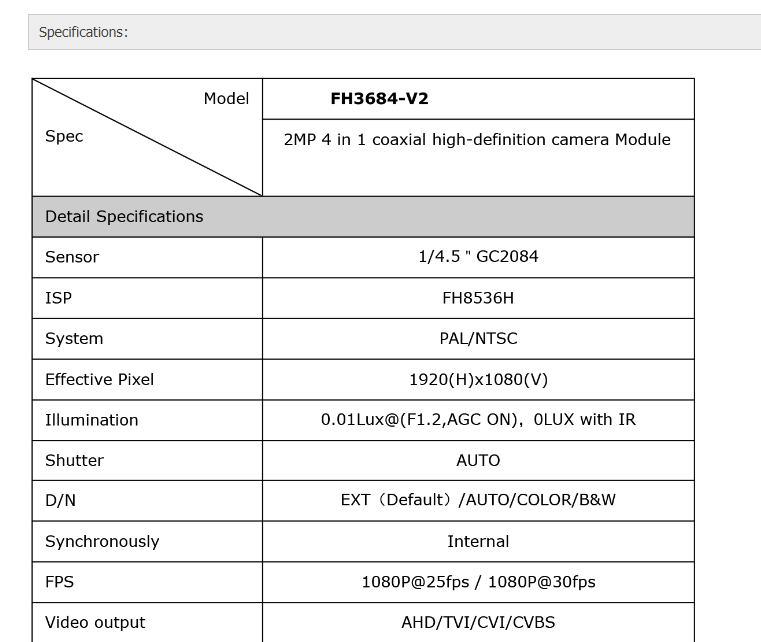Select the AUTO shutter value
Screen dimensions: 761x642
click(x=478, y=461)
